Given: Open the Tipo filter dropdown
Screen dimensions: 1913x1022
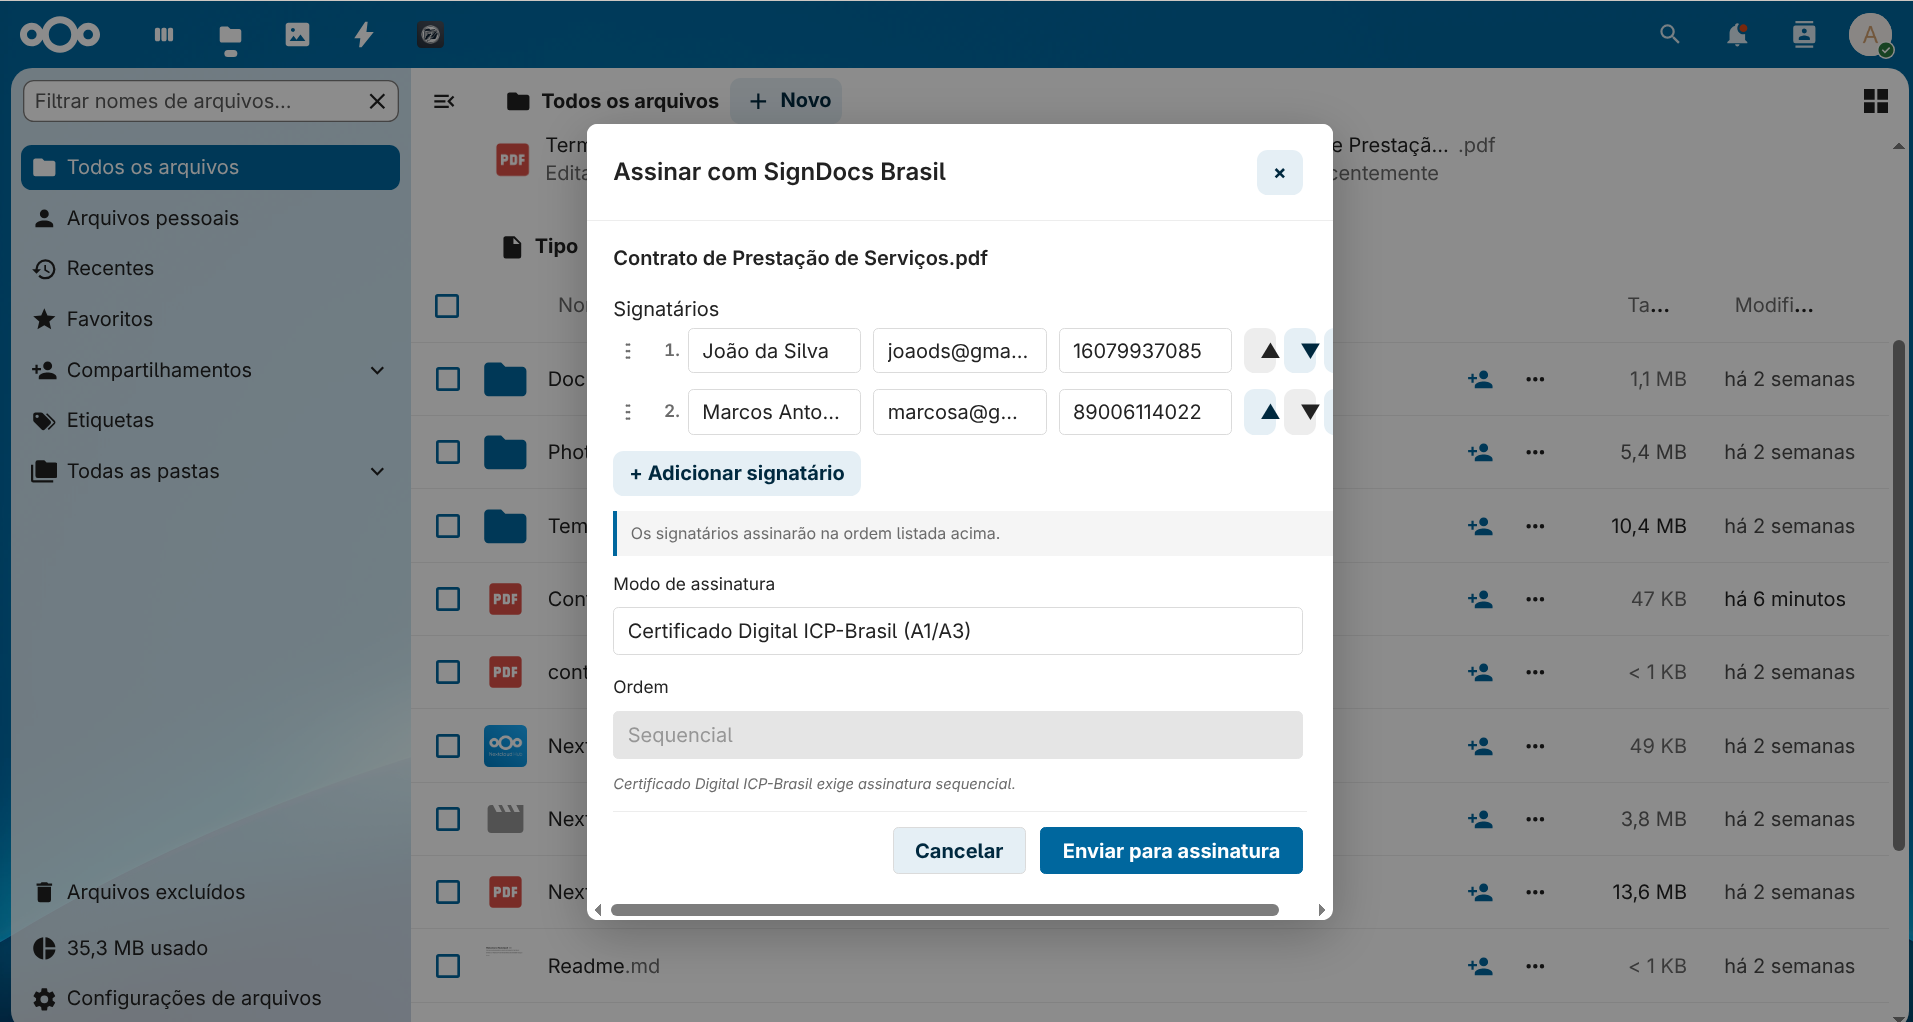Looking at the screenshot, I should tap(541, 246).
